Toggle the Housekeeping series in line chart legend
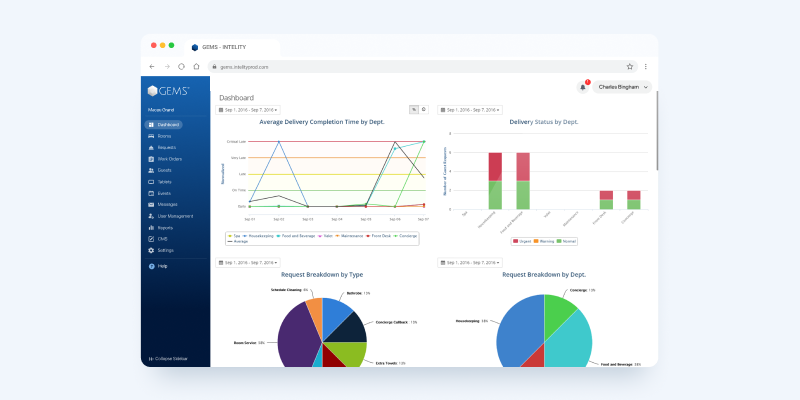The width and height of the screenshot is (800, 400). coord(258,236)
